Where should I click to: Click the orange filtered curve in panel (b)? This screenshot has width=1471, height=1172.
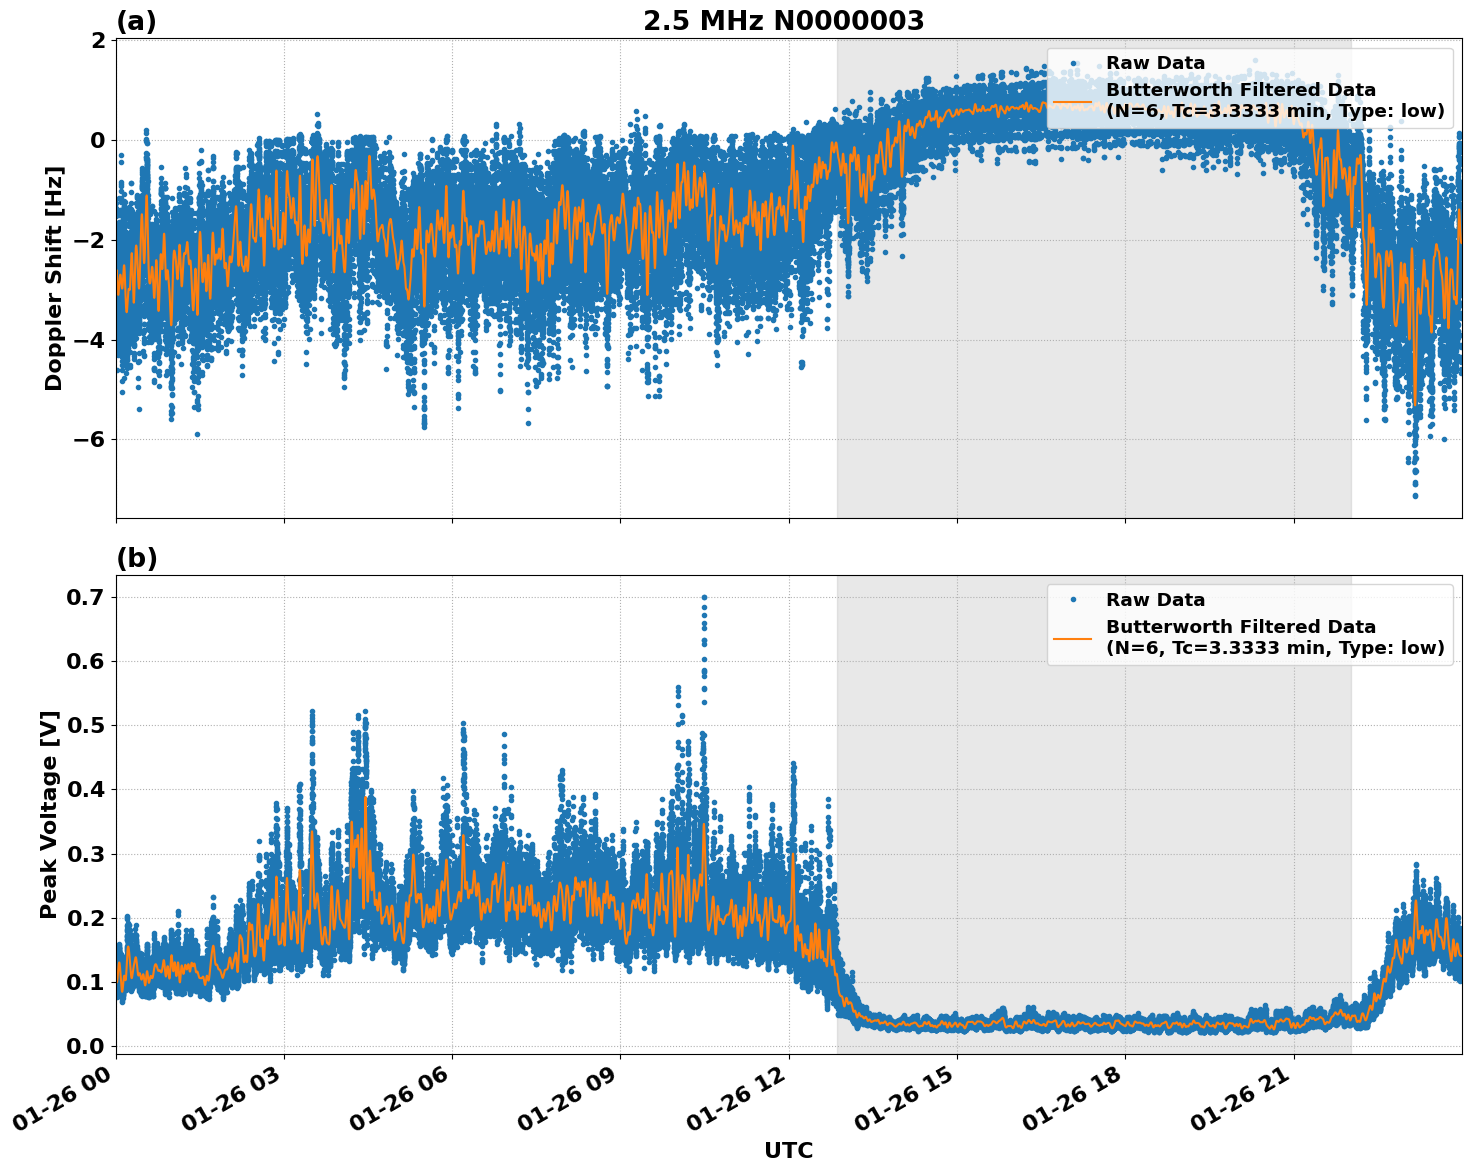[1100, 1025]
